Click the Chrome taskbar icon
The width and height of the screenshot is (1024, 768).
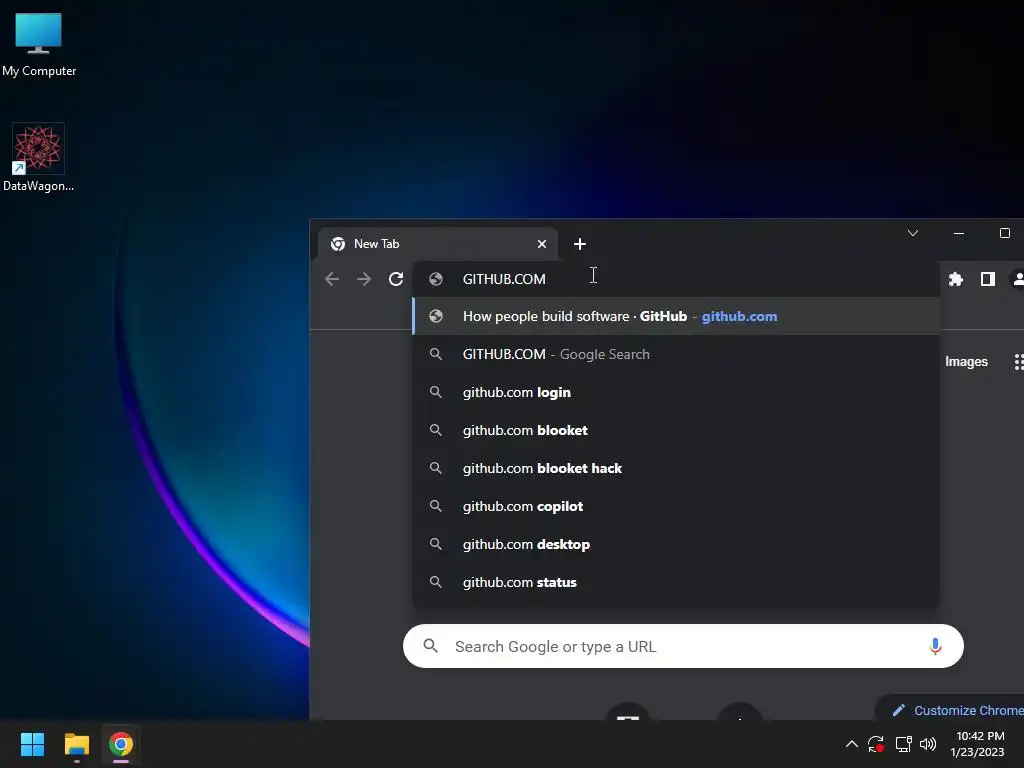click(x=121, y=744)
